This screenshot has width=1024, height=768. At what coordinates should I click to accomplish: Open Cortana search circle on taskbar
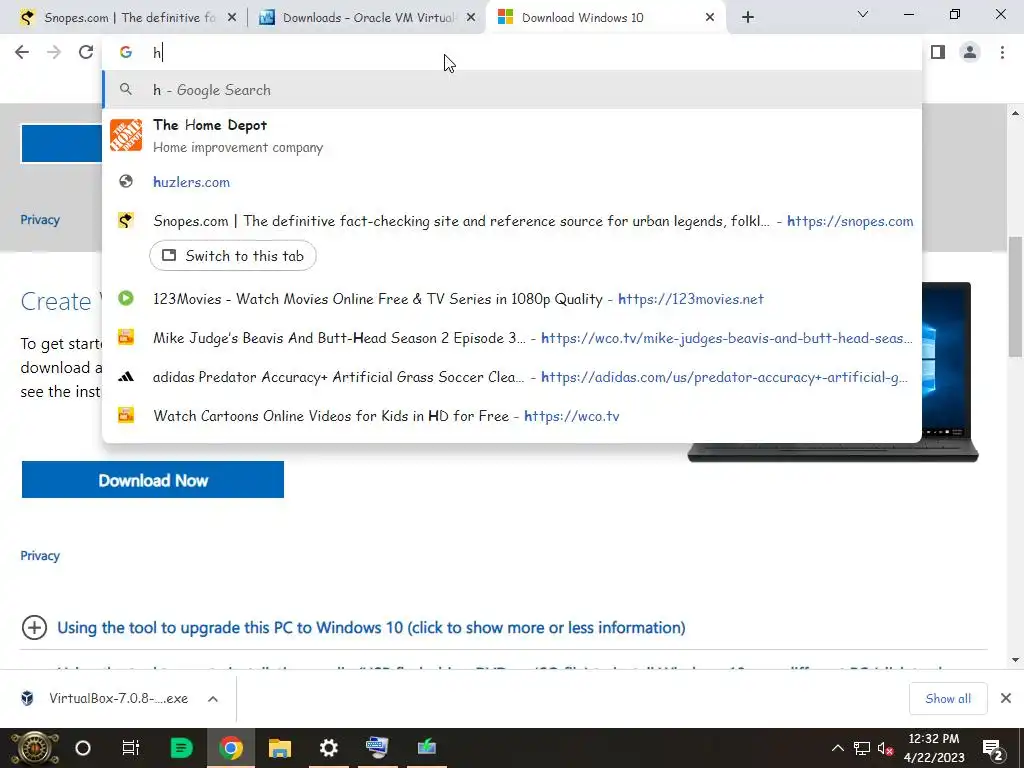coord(83,748)
